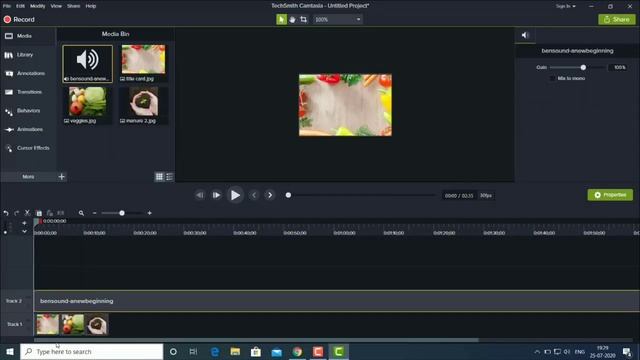Redo the last action
This screenshot has height=360, width=640.
[x=16, y=213]
